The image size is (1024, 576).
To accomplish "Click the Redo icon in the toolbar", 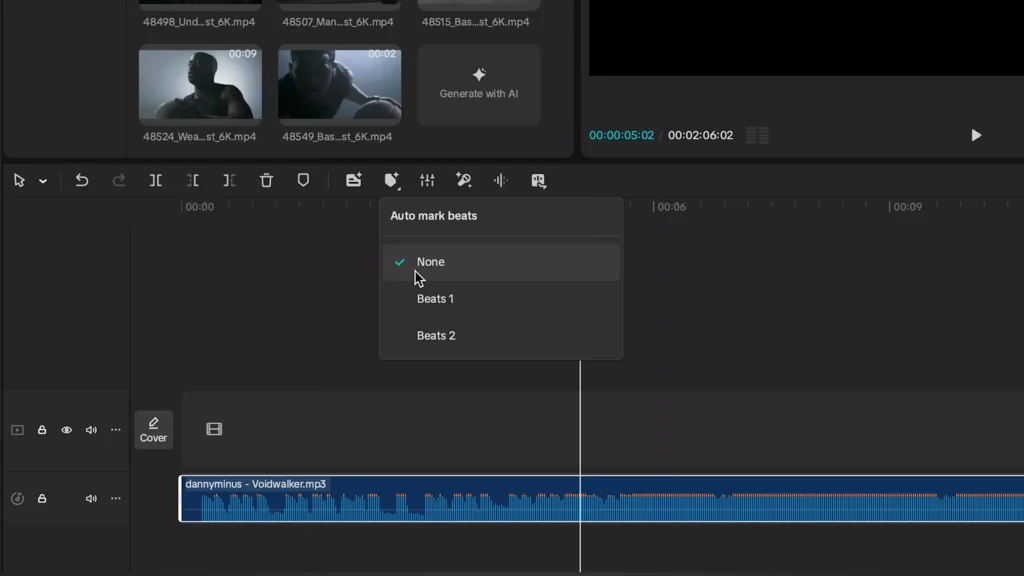I will coord(119,180).
